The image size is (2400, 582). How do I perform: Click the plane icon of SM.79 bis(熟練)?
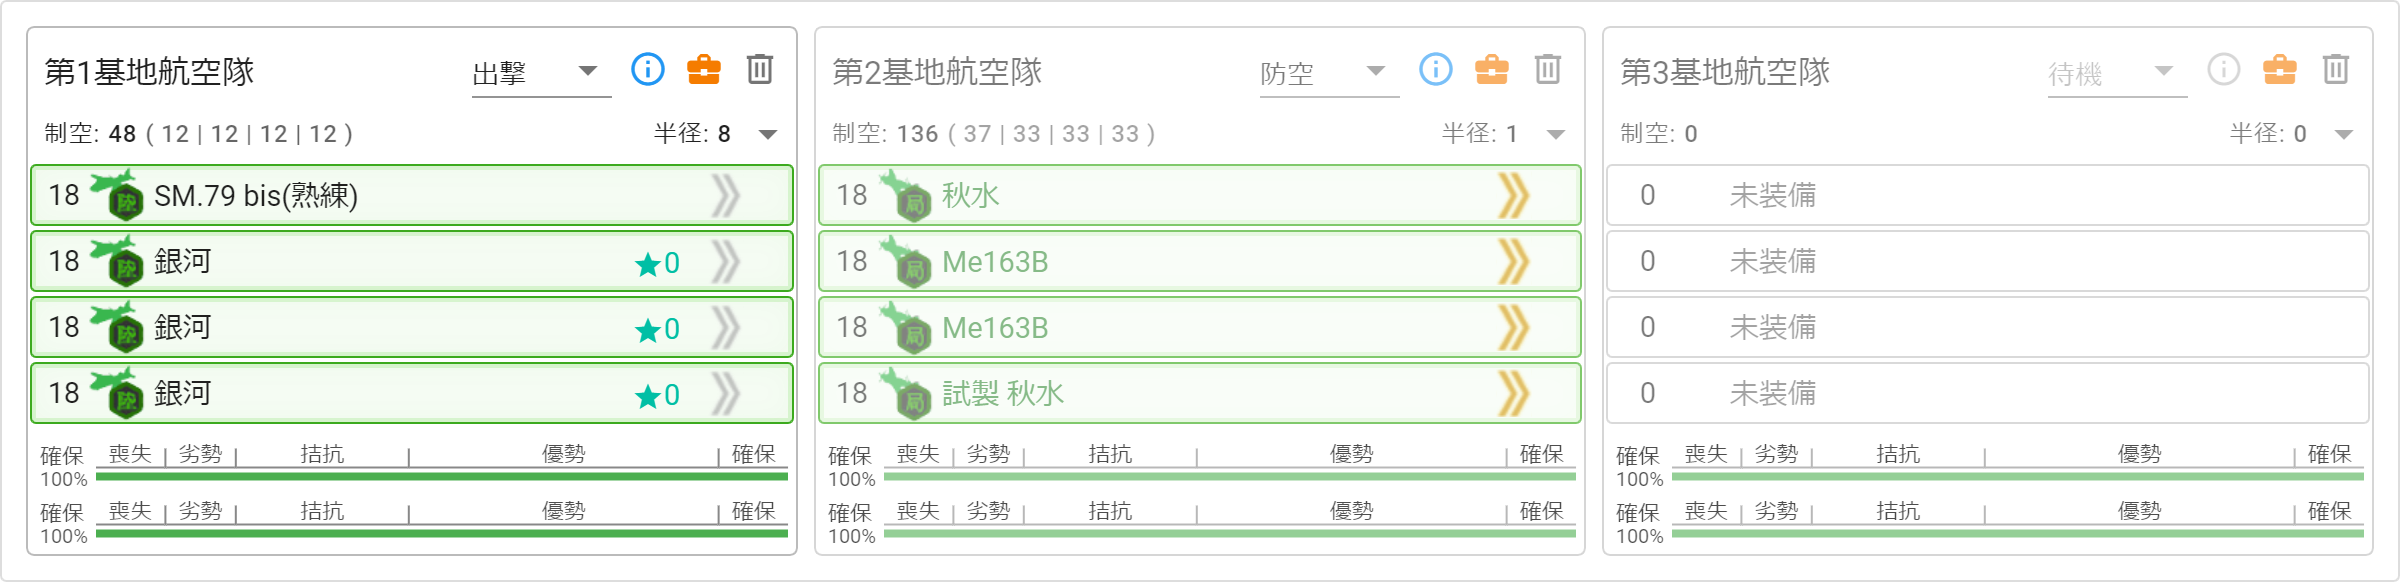tap(117, 194)
